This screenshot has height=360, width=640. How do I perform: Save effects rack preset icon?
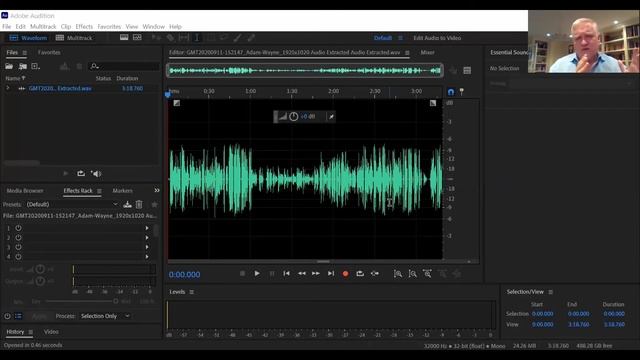point(127,204)
